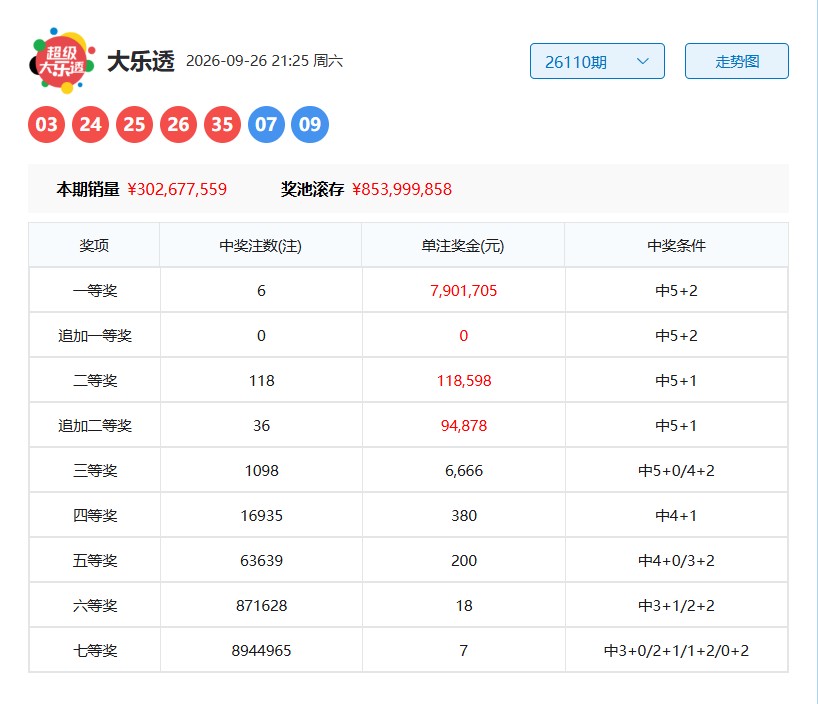Open the 26110期 issue dropdown
The width and height of the screenshot is (818, 704).
coord(597,61)
